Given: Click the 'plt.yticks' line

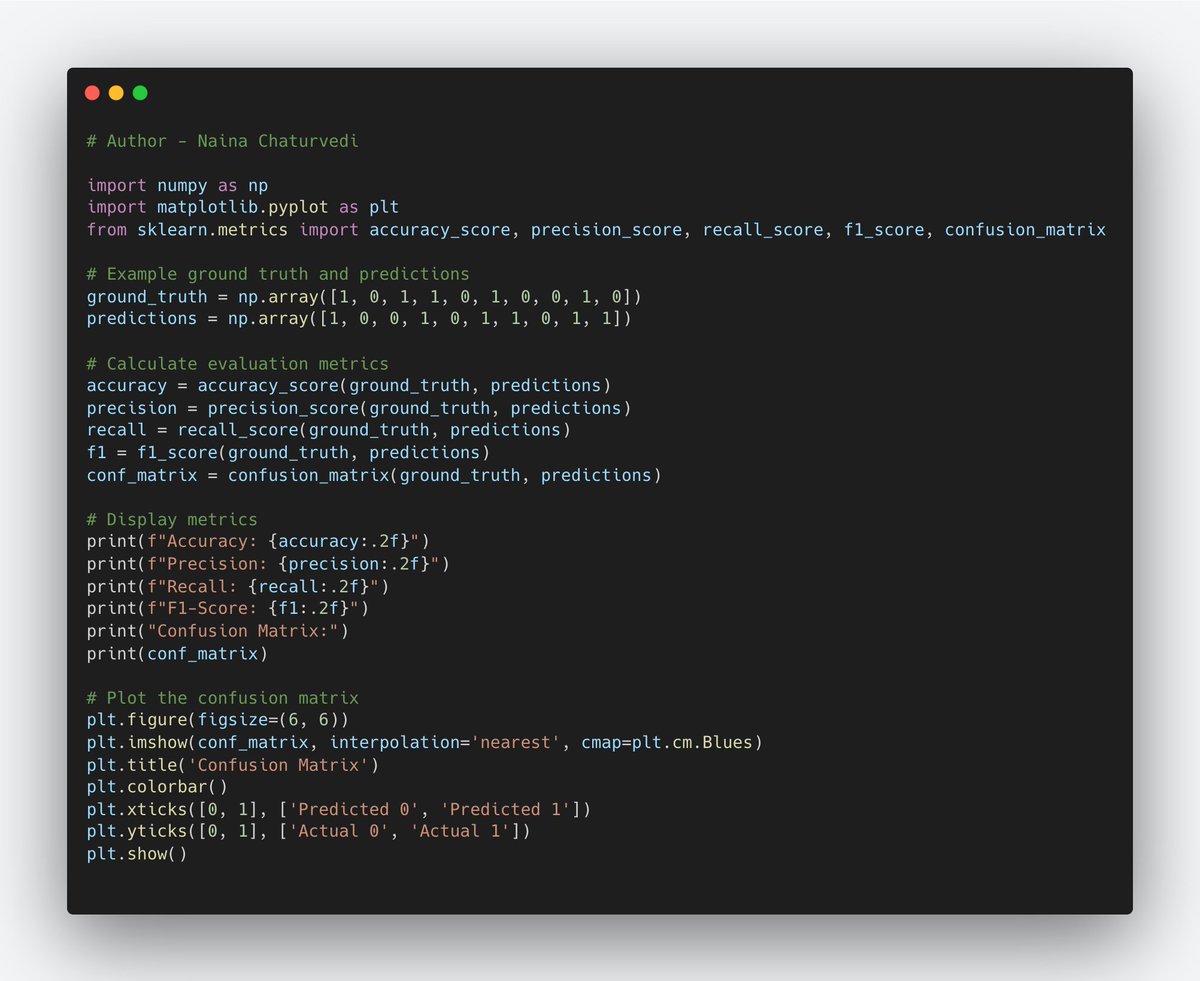Looking at the screenshot, I should coord(309,832).
